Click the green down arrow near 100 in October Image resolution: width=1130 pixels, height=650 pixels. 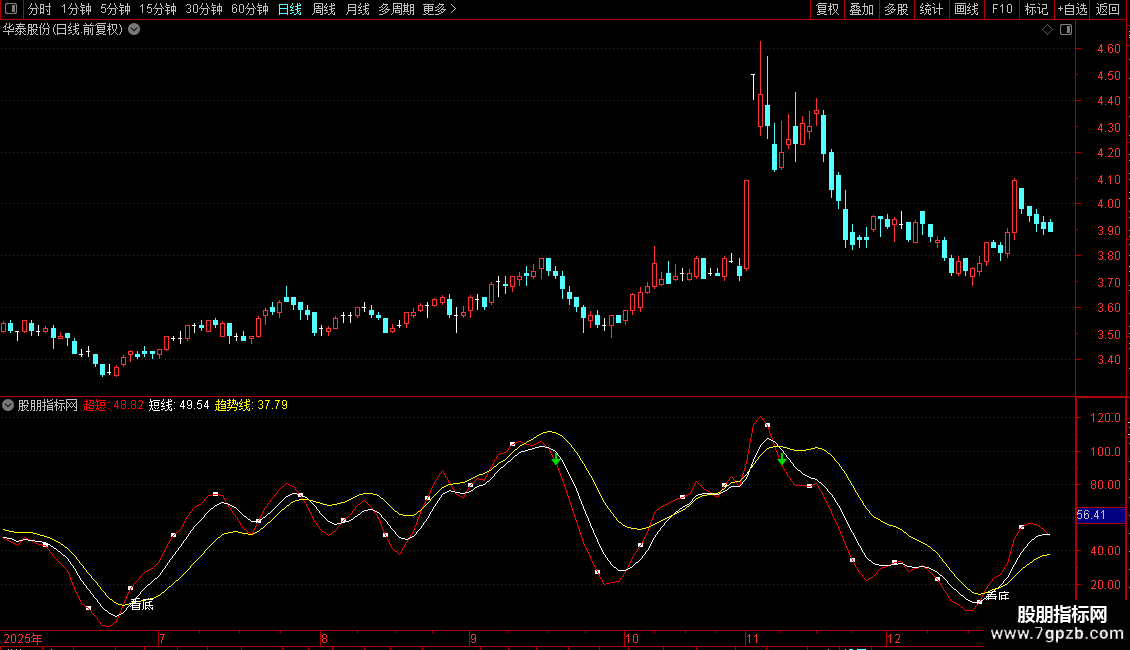click(x=556, y=458)
